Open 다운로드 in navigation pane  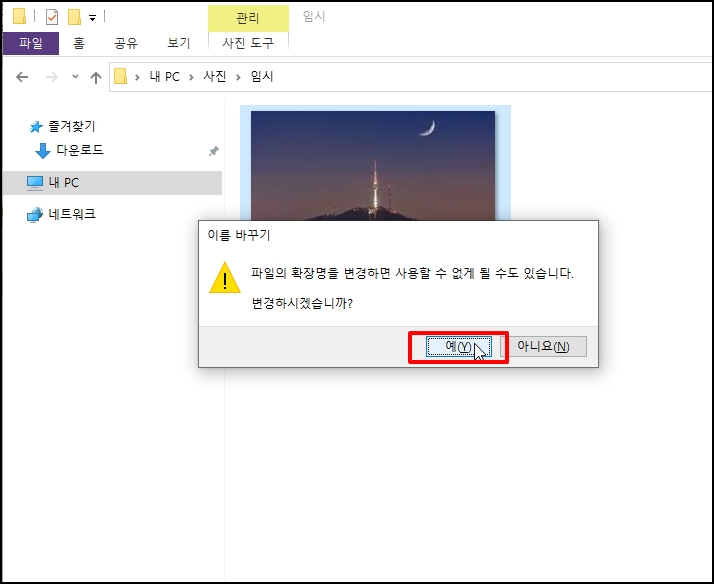click(x=80, y=150)
